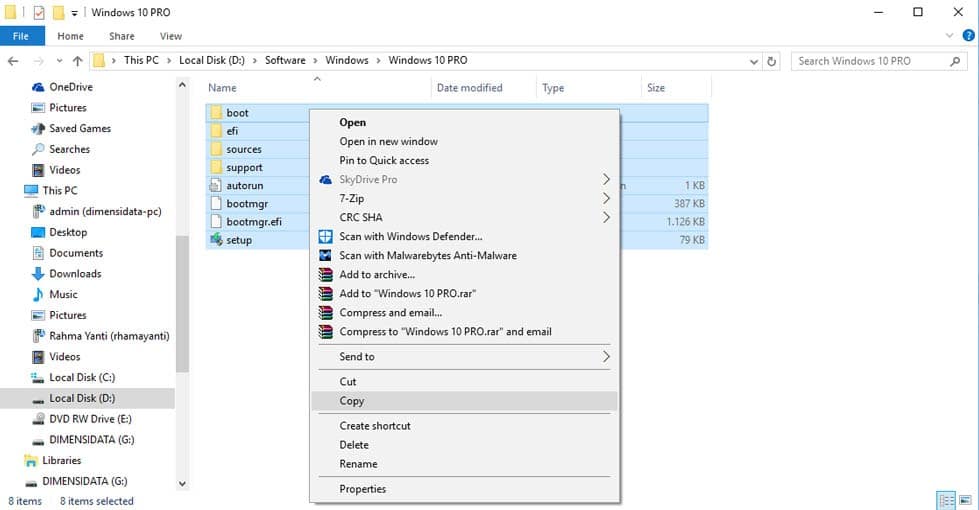
Task: Click the This PC monitor icon
Action: [31, 190]
